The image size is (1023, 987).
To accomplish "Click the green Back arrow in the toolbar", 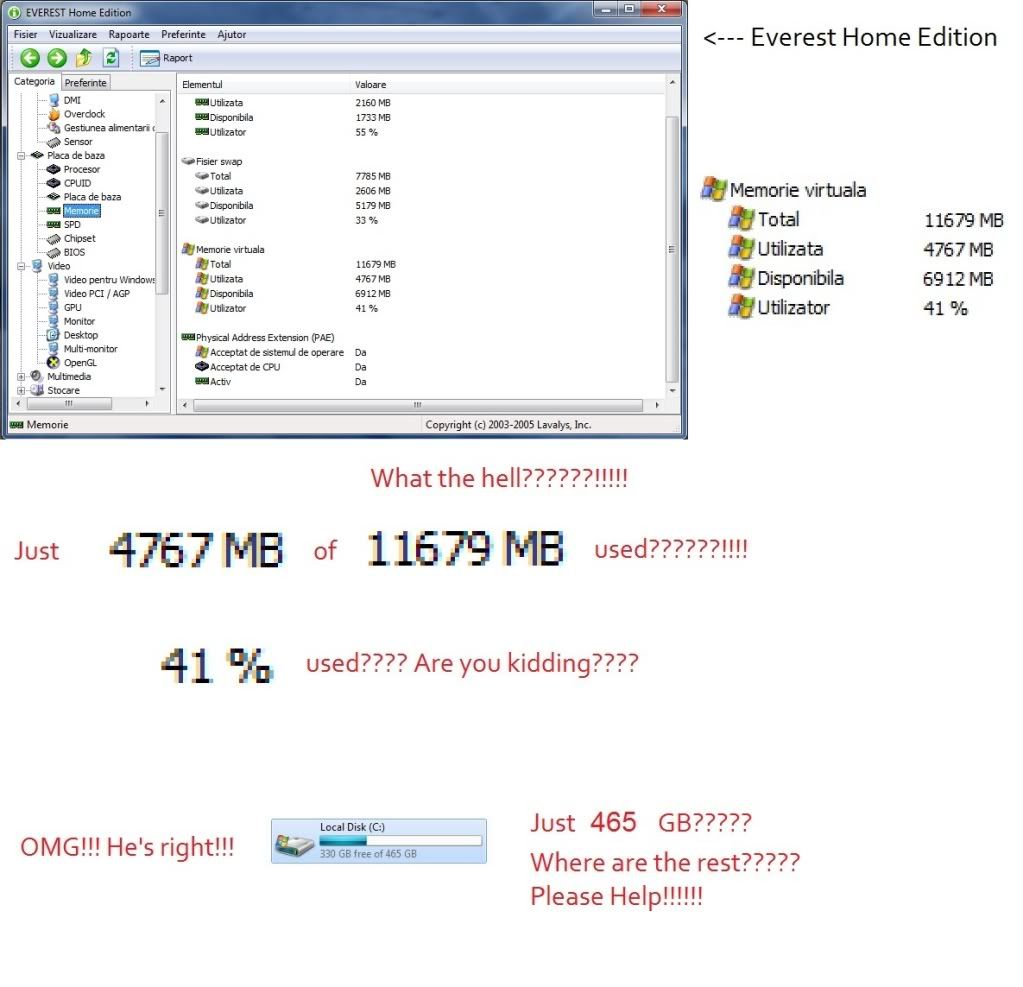I will [x=30, y=58].
